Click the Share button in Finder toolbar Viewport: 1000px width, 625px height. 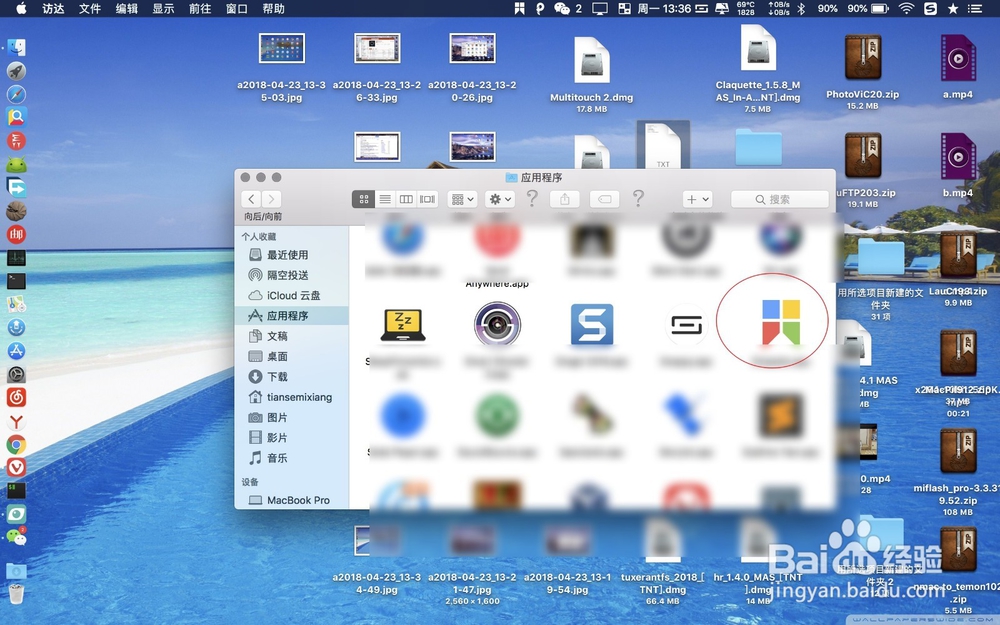pyautogui.click(x=565, y=199)
